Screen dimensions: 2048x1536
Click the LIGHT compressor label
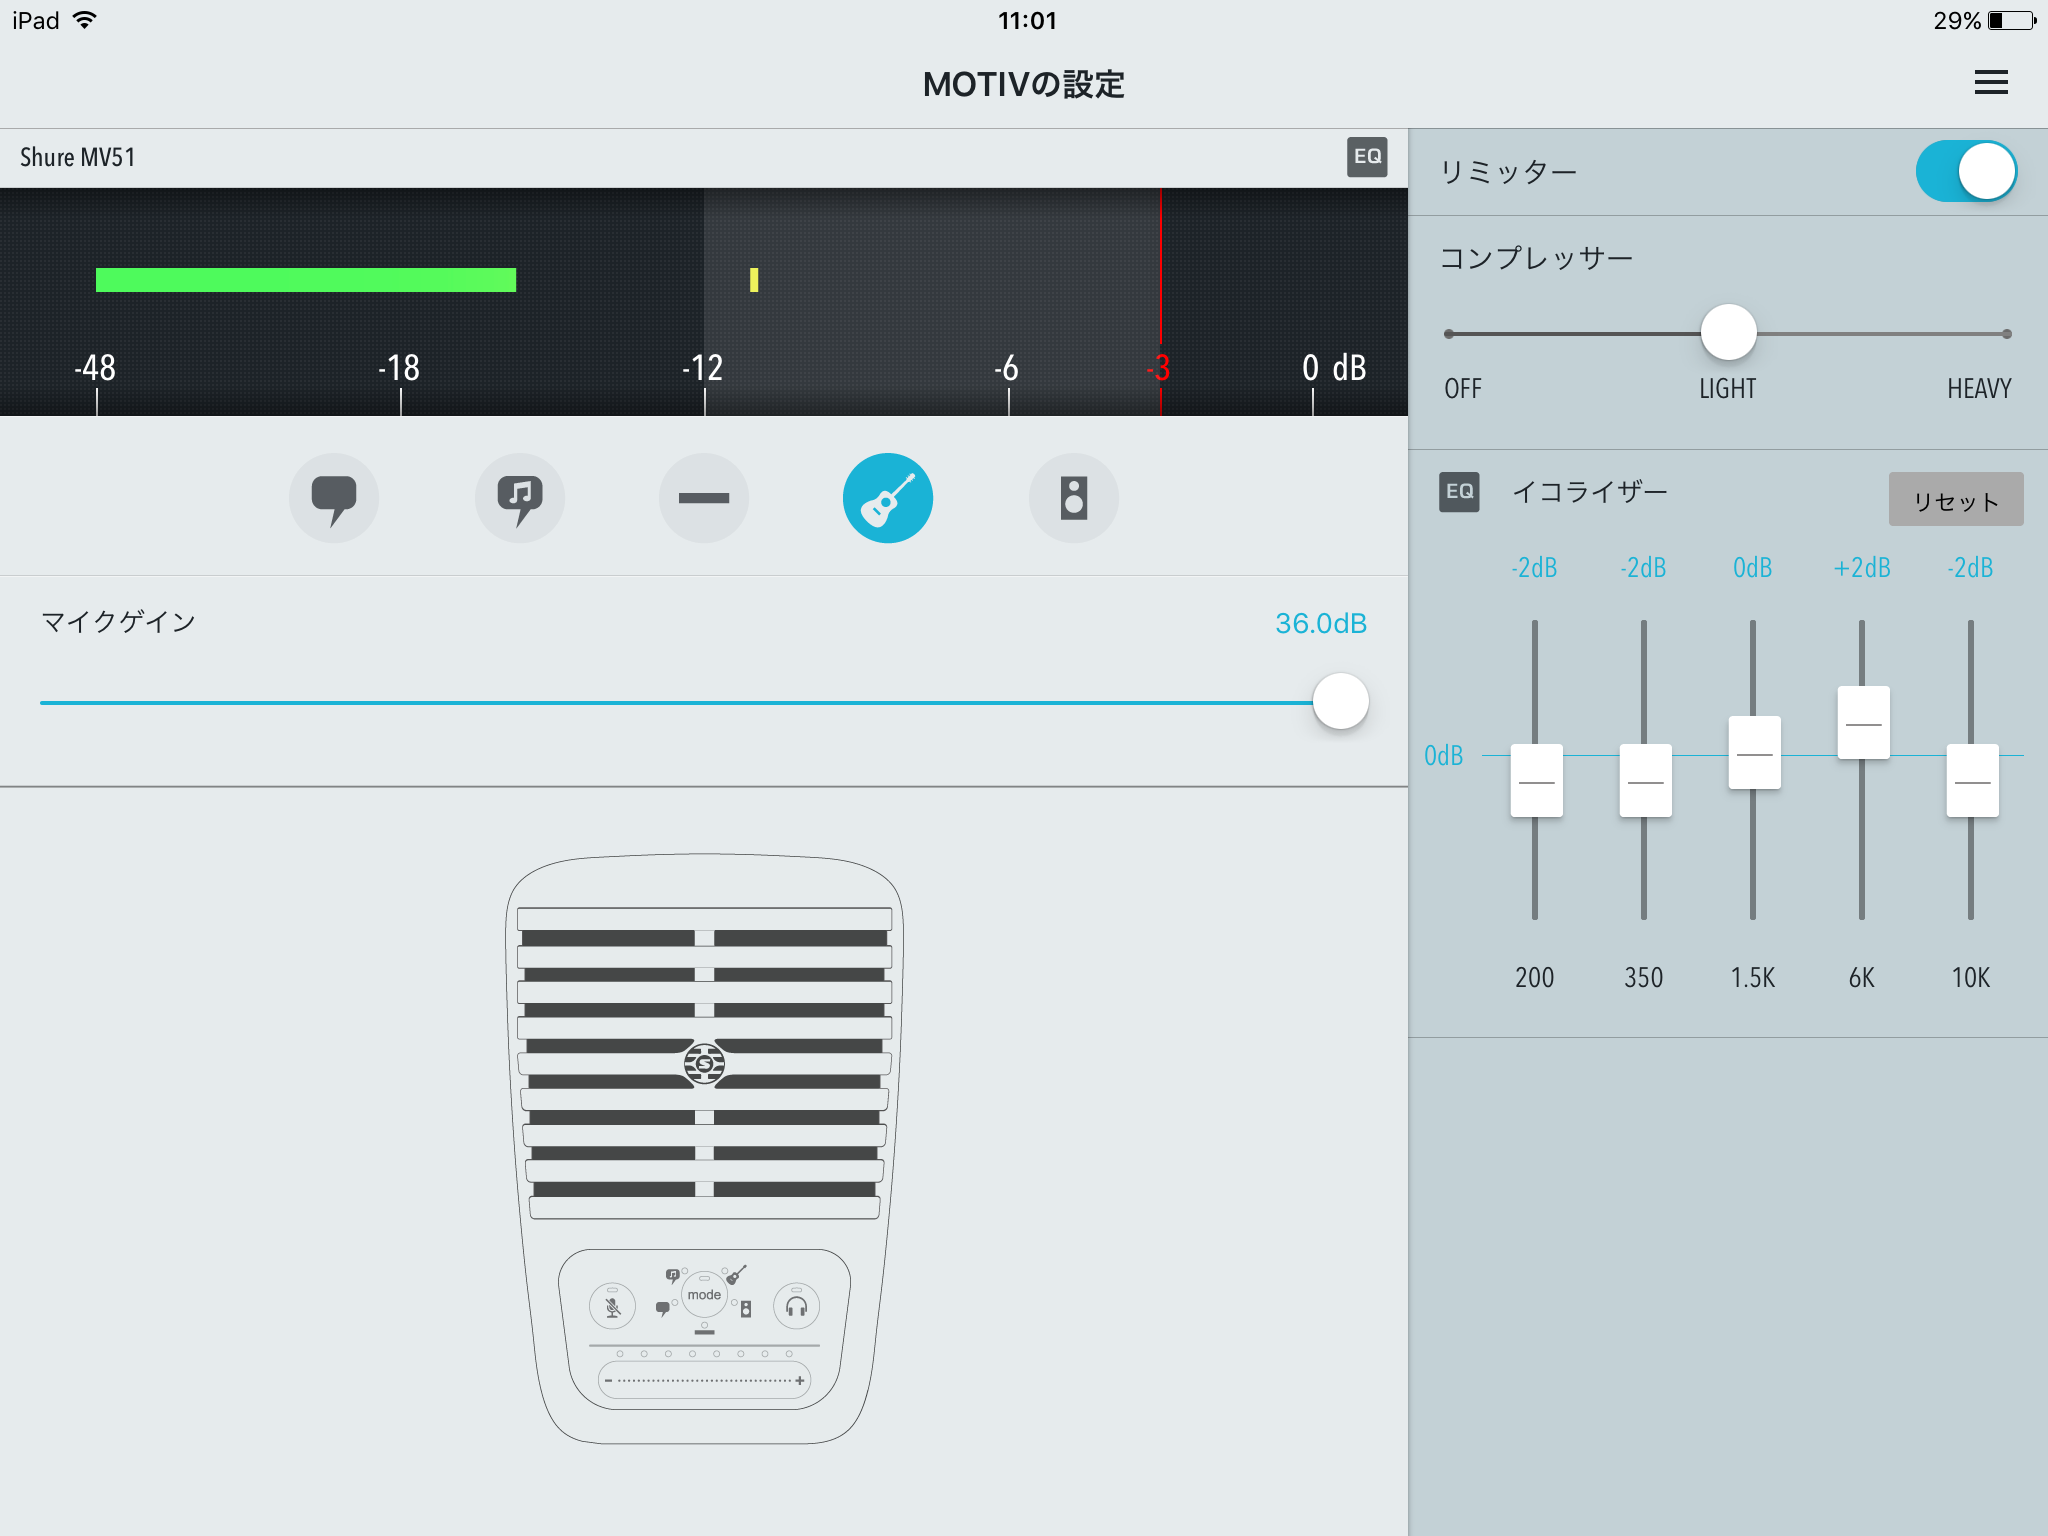click(1727, 388)
